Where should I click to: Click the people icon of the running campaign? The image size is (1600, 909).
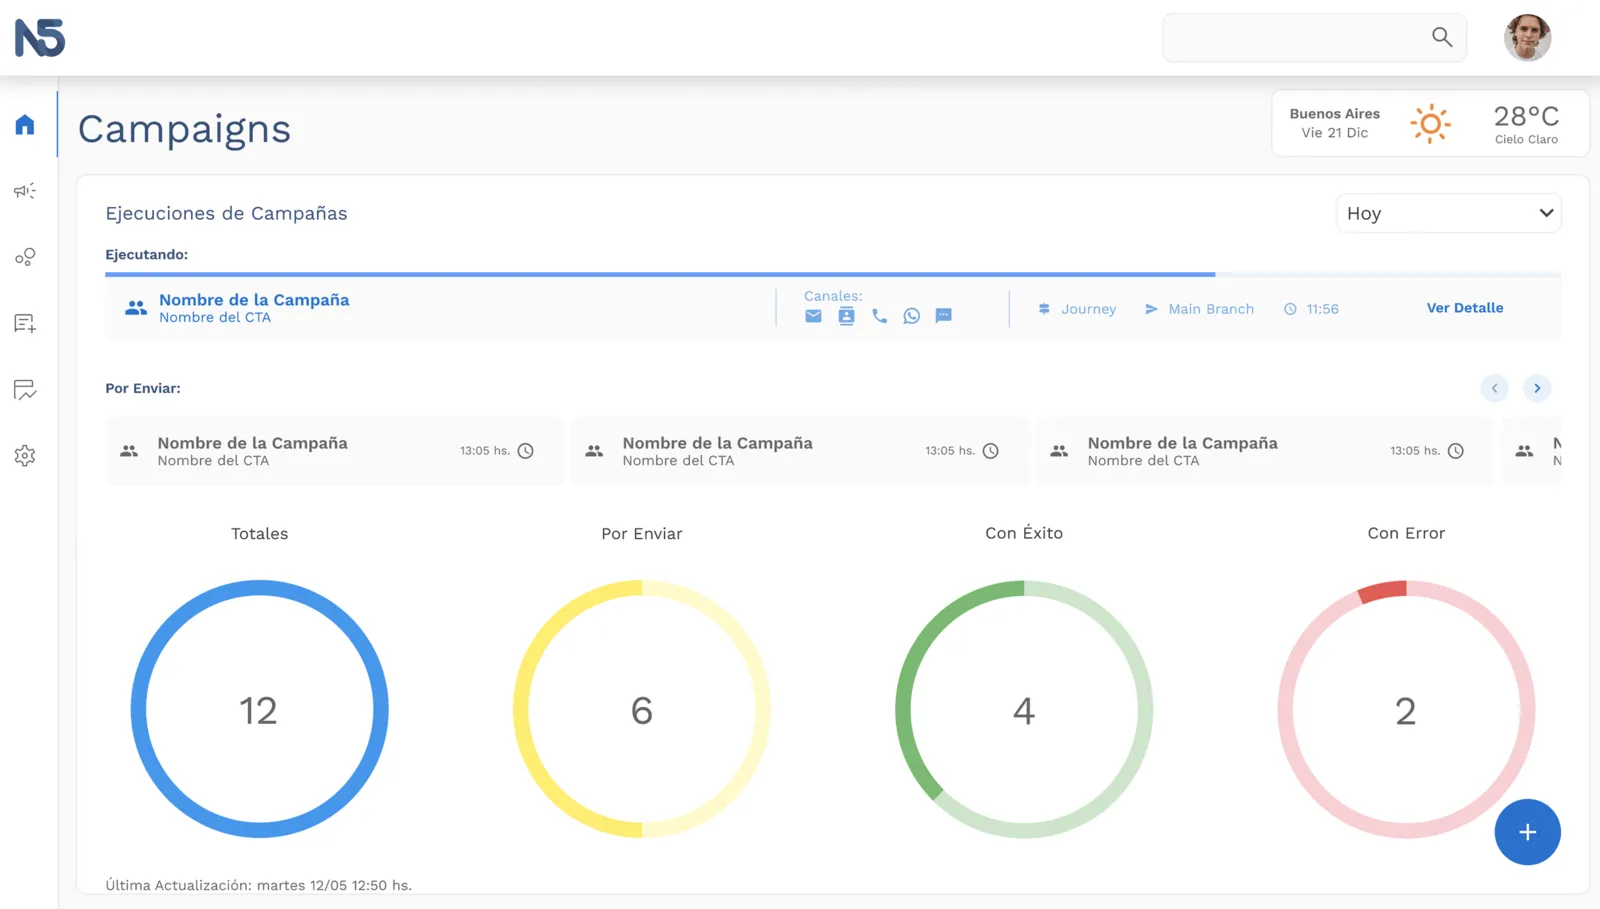[136, 308]
